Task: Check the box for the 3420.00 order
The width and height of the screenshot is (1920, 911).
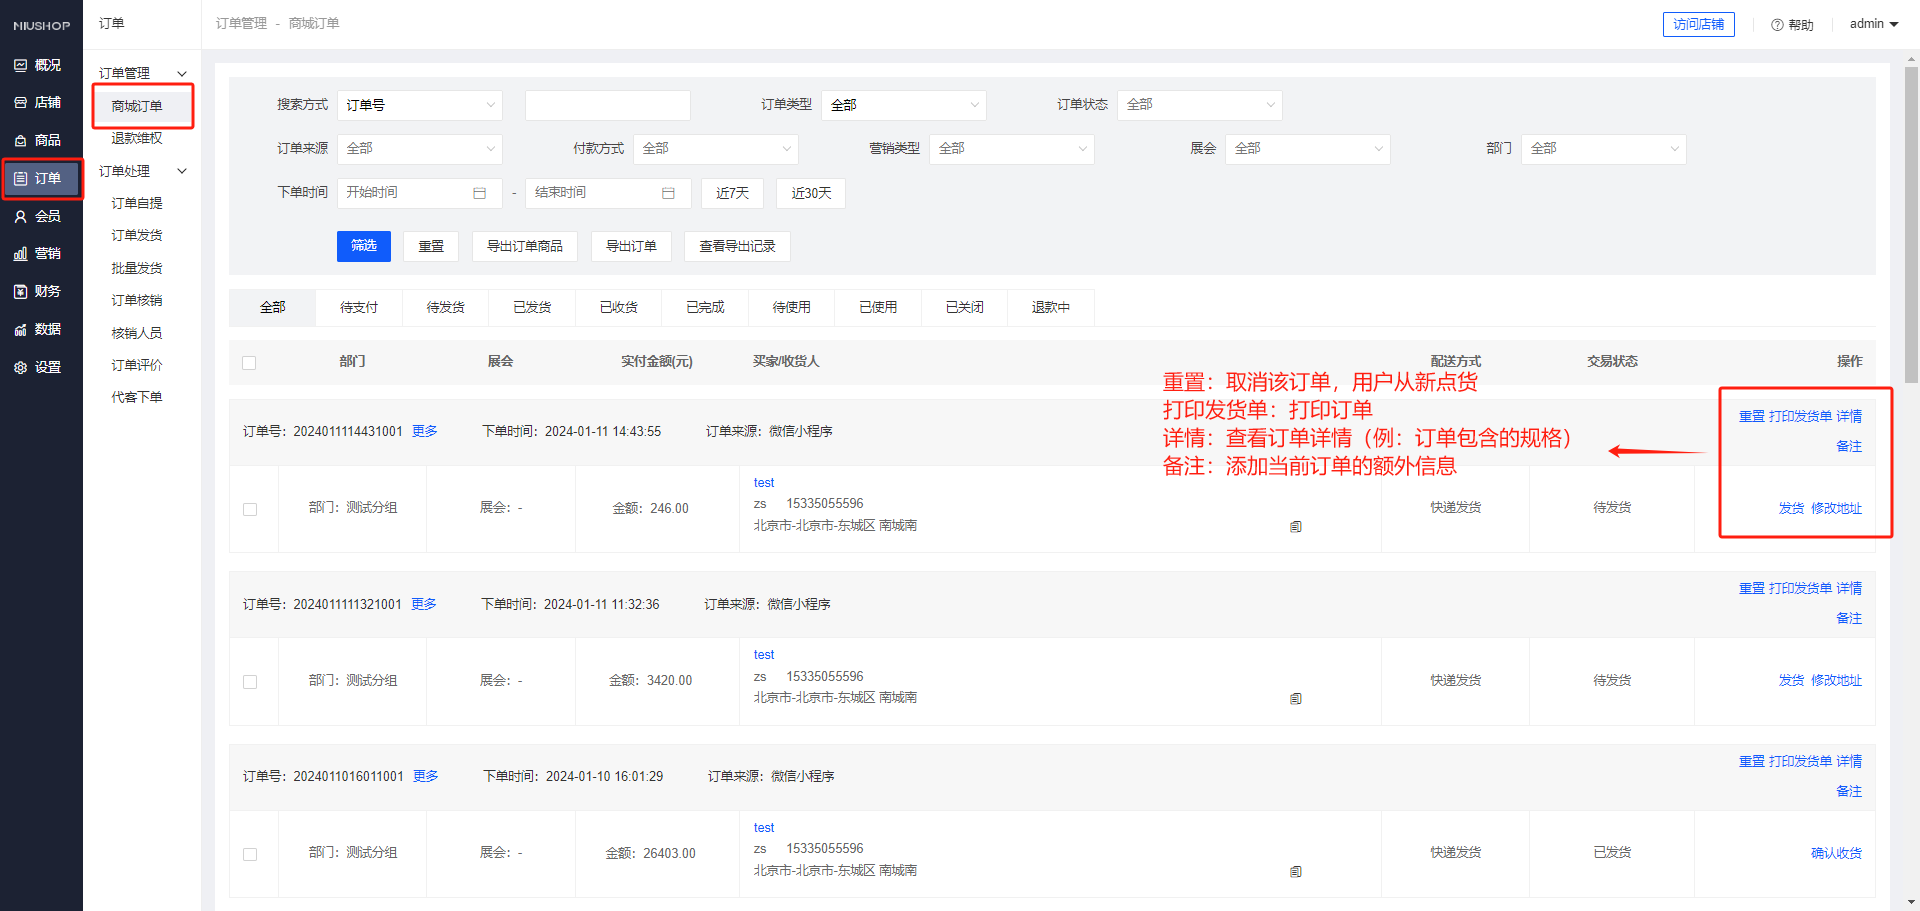Action: point(250,682)
